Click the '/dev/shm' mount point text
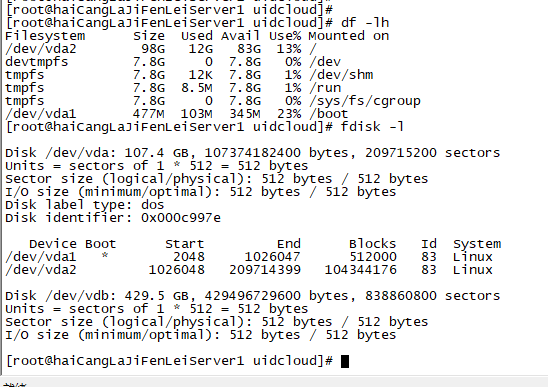The image size is (548, 387). coord(341,75)
